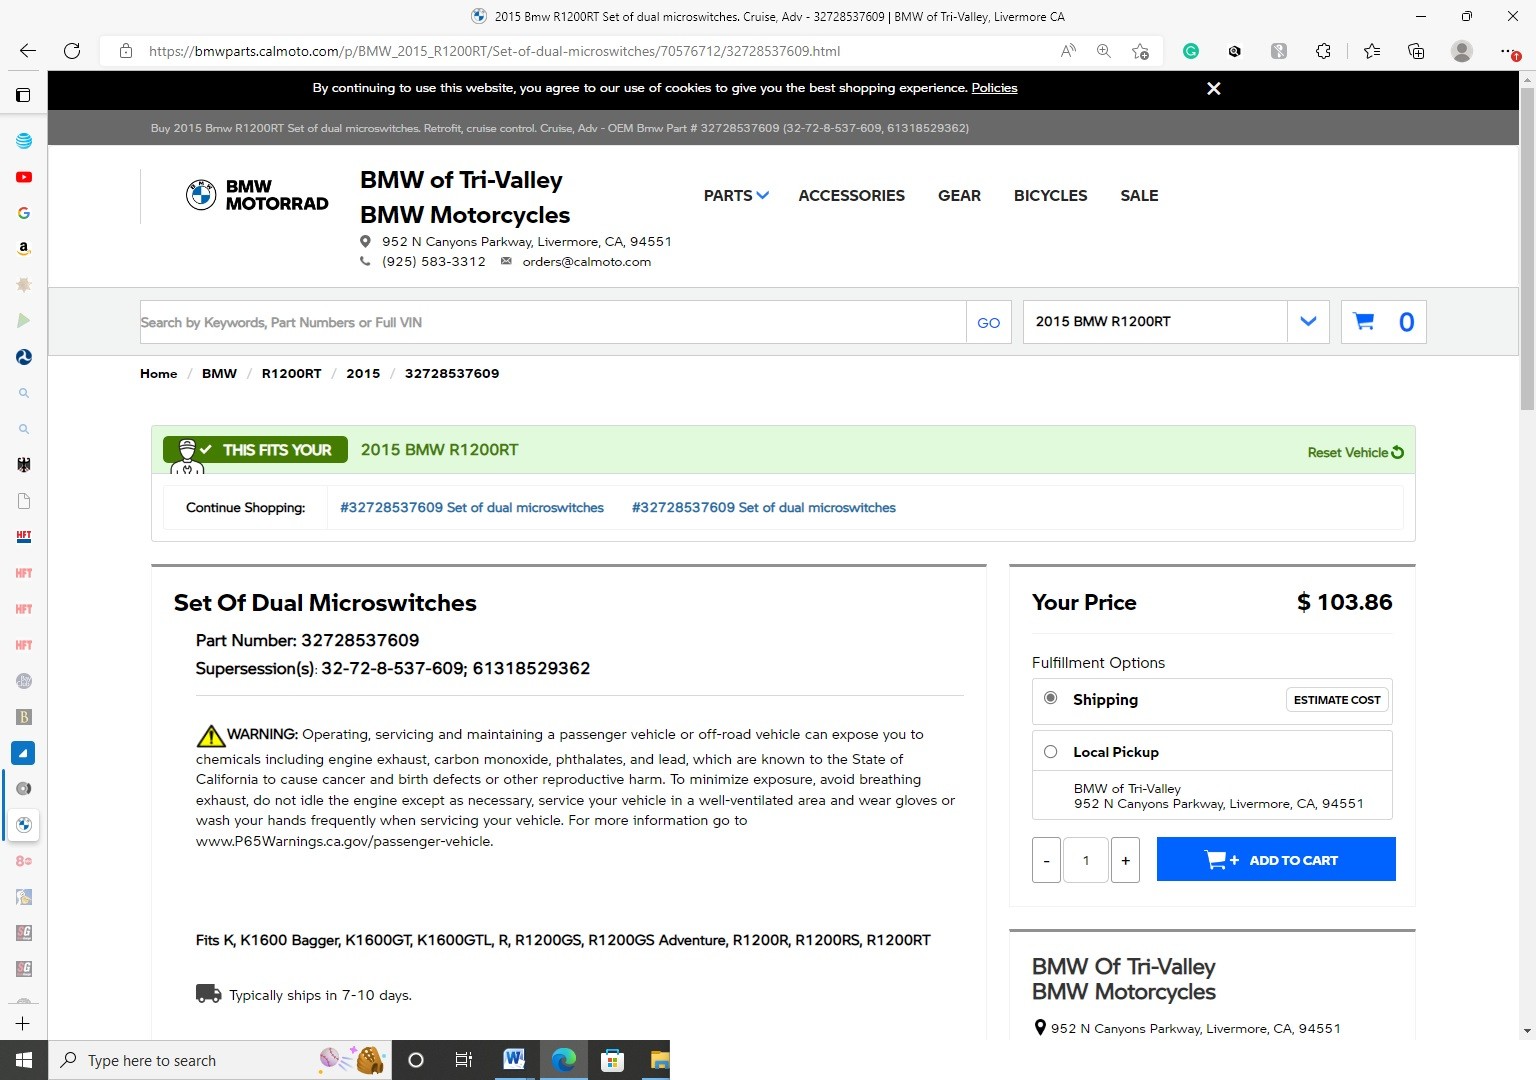
Task: Reload the current page
Action: (x=72, y=51)
